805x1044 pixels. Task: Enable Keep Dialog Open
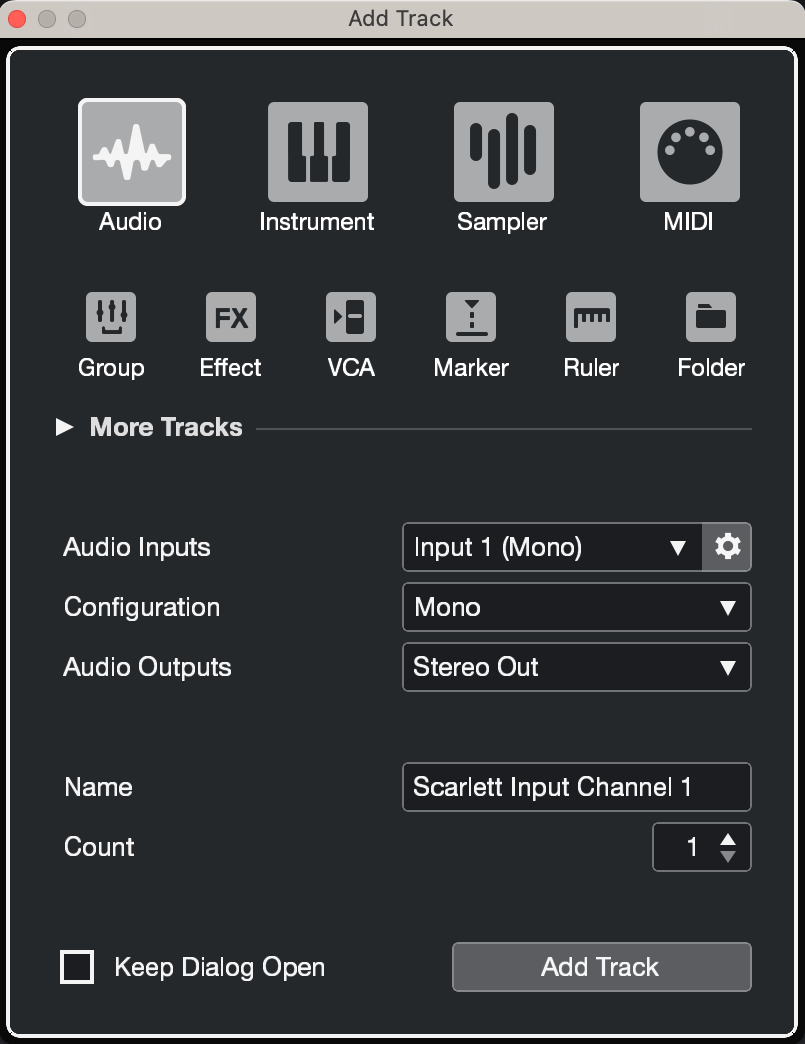[77, 967]
